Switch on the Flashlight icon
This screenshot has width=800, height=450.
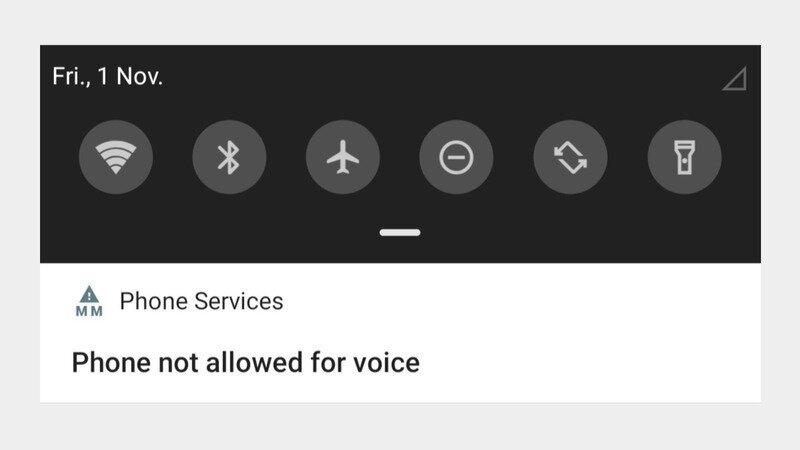[x=684, y=157]
